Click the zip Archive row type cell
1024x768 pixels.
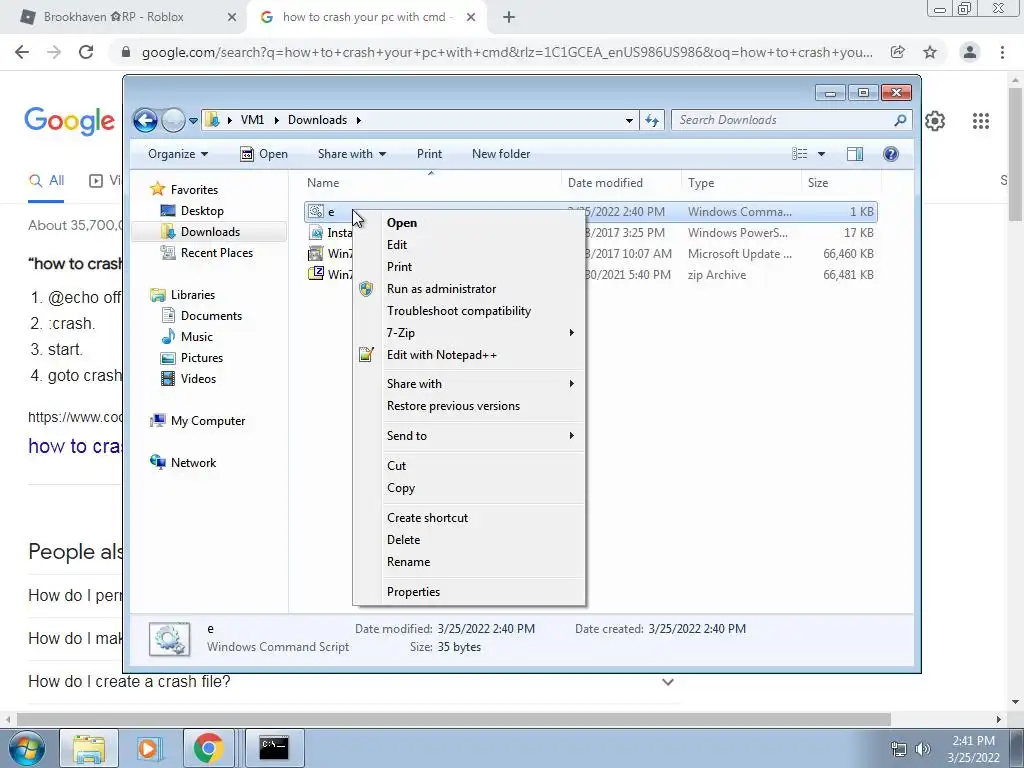716,275
